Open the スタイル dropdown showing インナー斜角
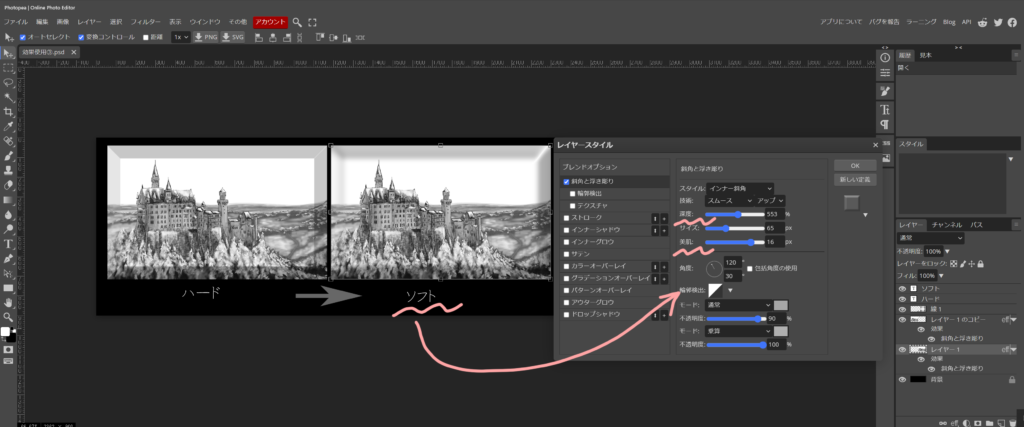 740,187
